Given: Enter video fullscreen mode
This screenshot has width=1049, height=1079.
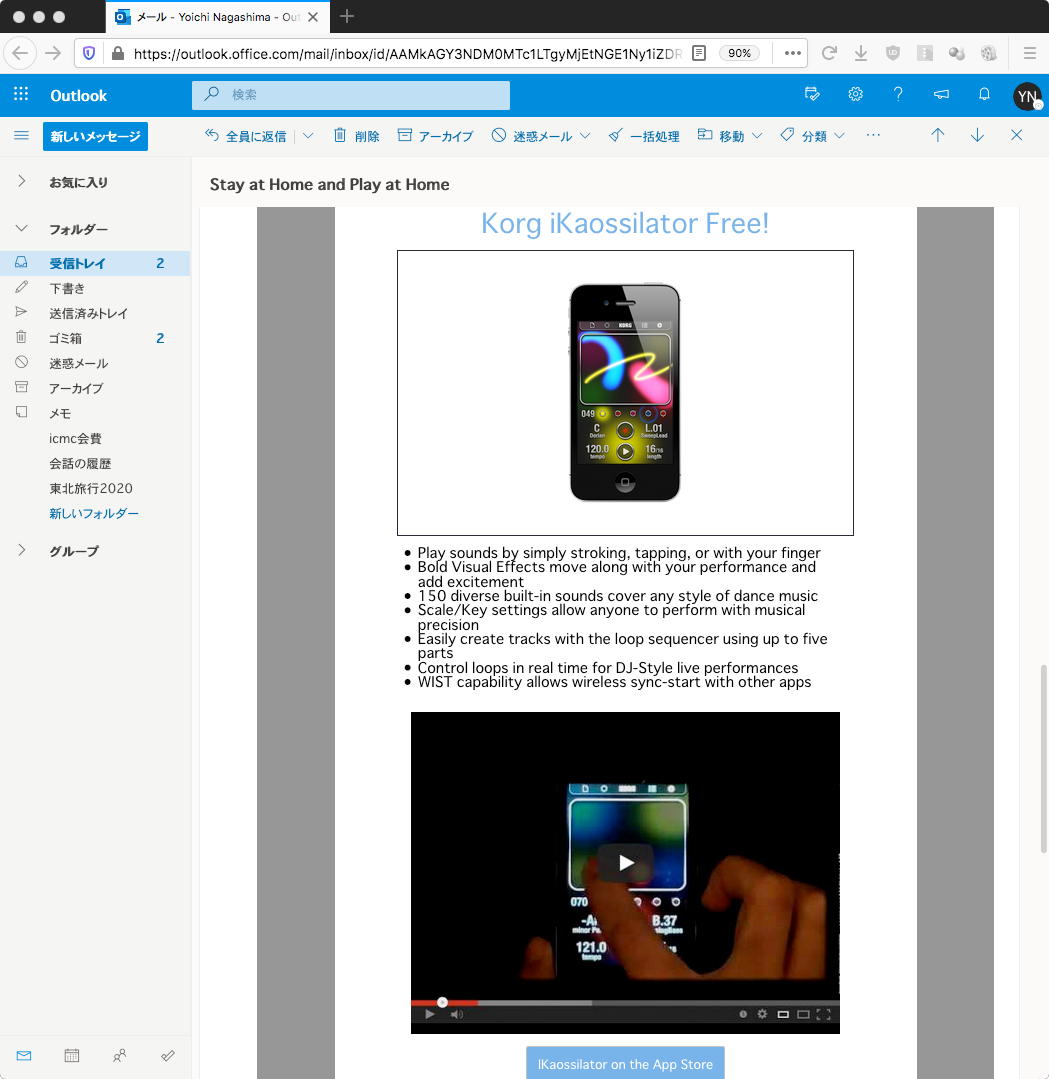Looking at the screenshot, I should coord(823,1014).
